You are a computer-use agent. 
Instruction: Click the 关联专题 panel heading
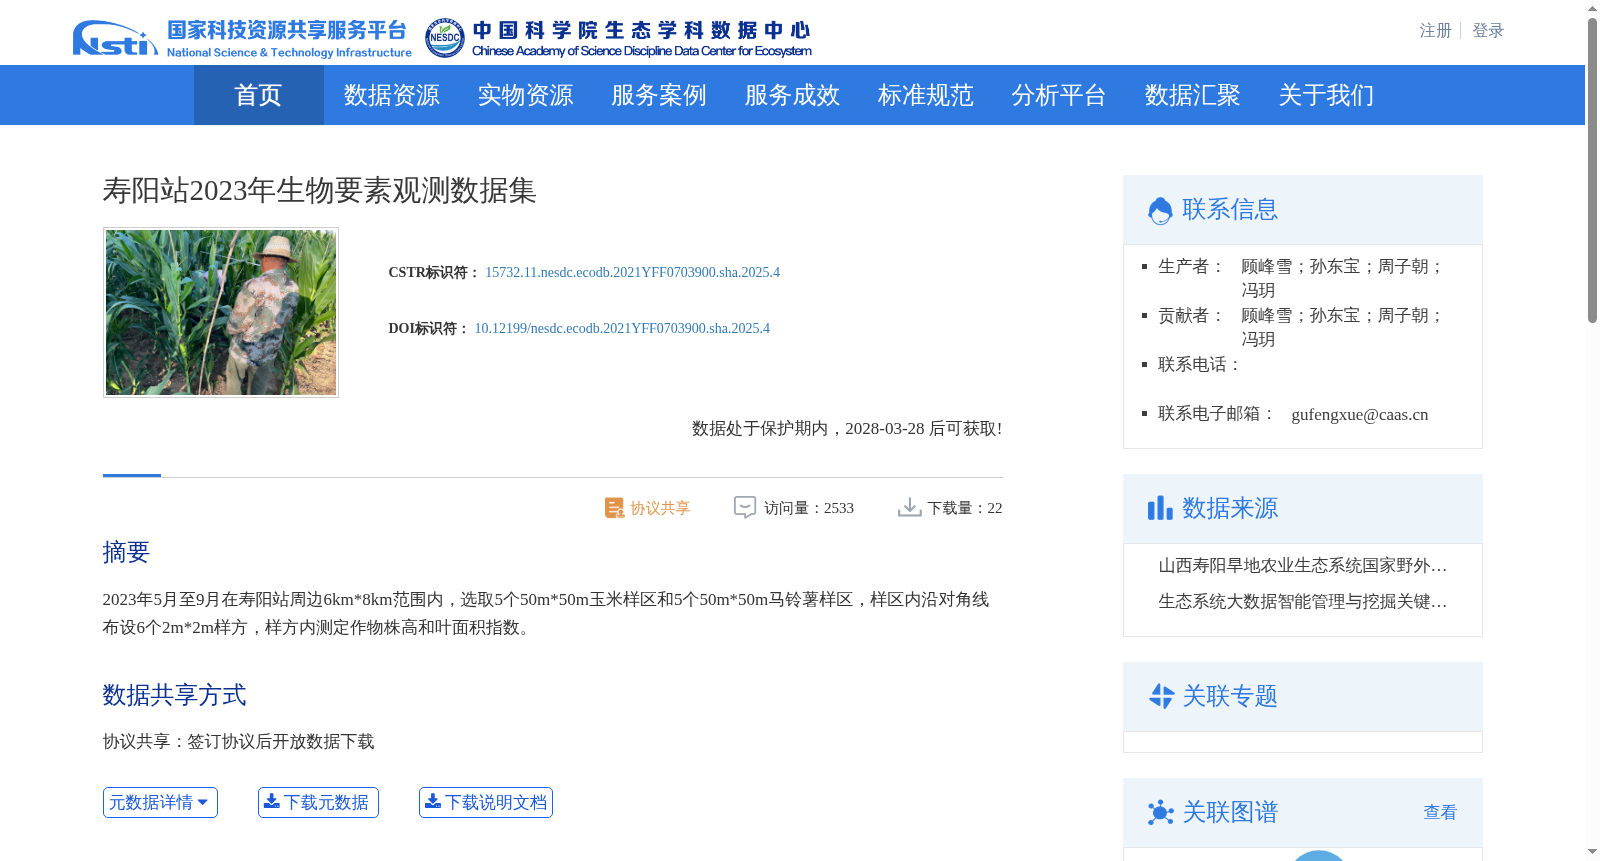tap(1230, 696)
